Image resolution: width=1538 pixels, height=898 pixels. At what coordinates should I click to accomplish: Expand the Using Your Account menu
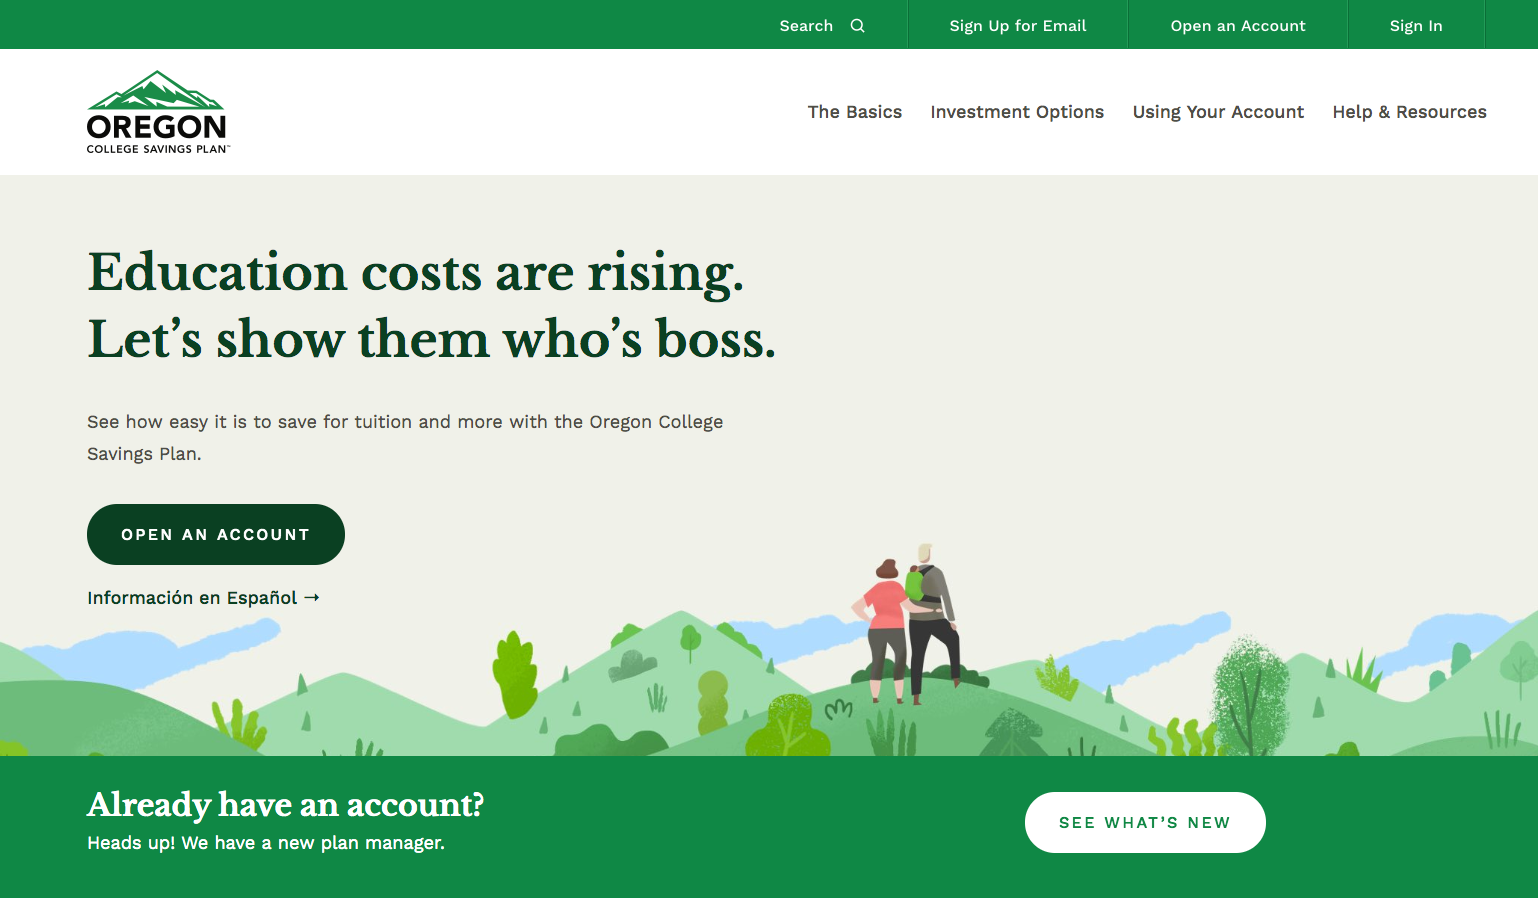coord(1218,112)
